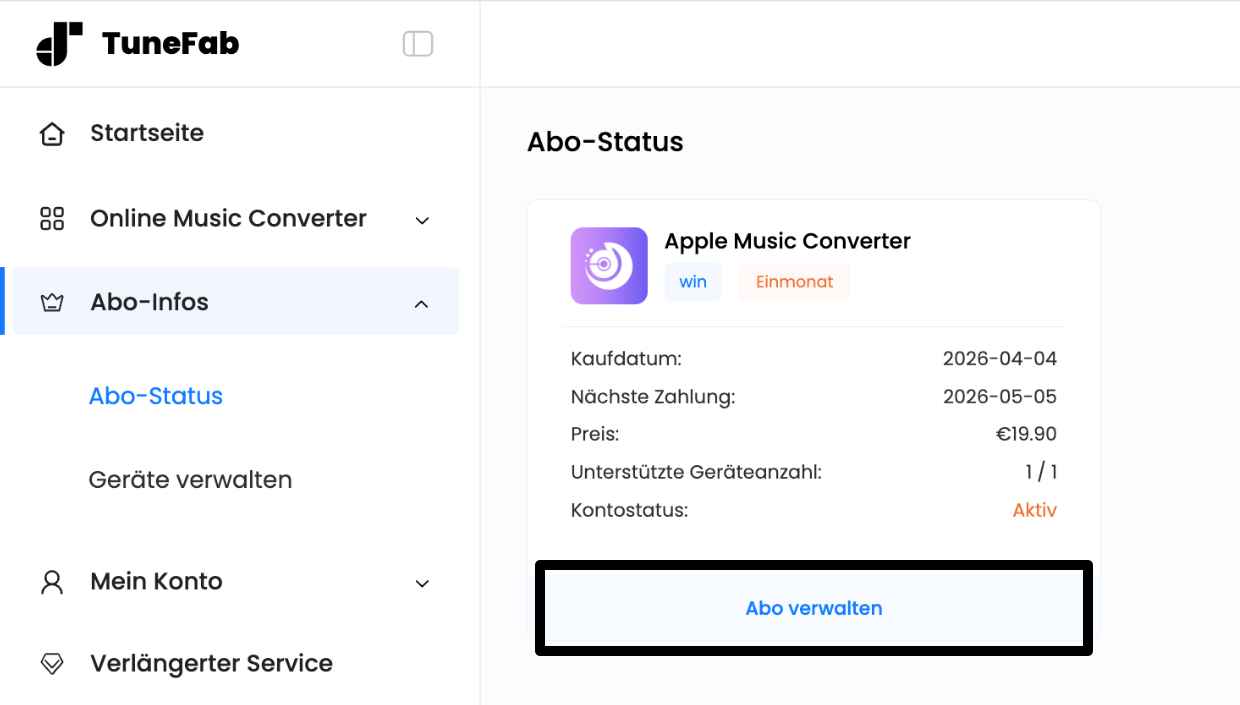This screenshot has width=1240, height=705.
Task: Expand the Online Music Converter chevron
Action: tap(422, 220)
